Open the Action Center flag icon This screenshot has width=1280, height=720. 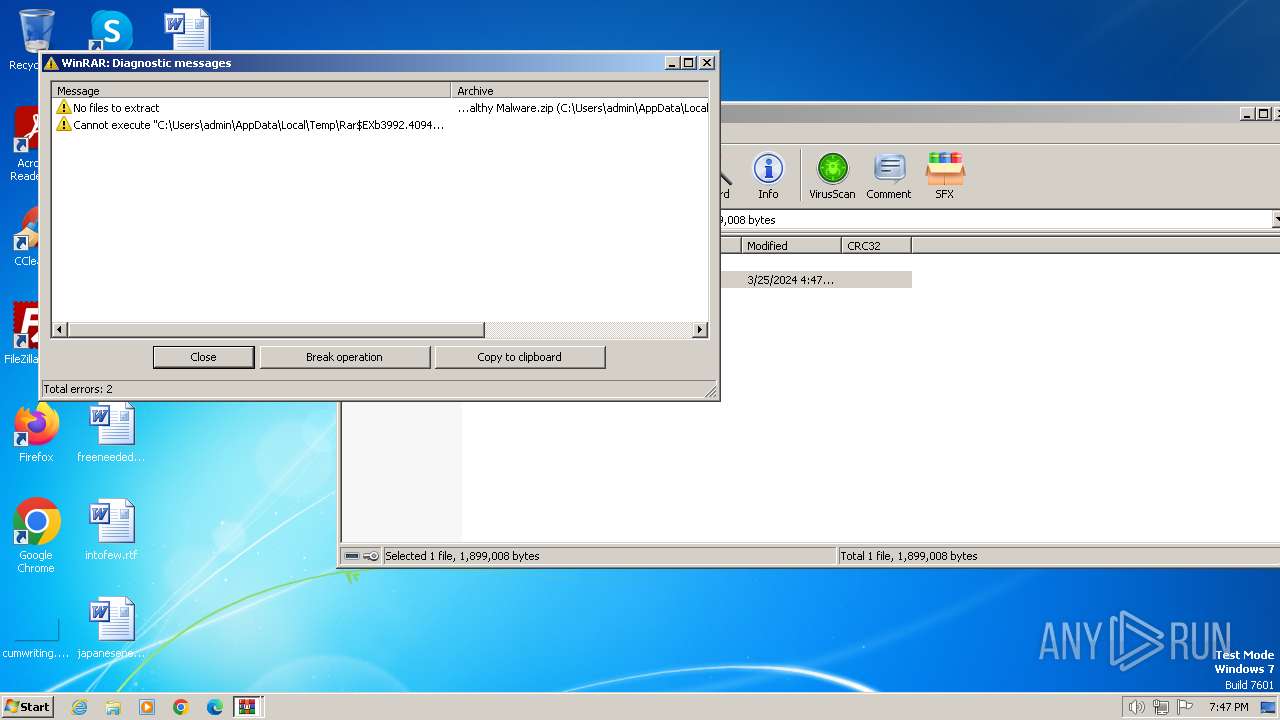(x=1185, y=707)
